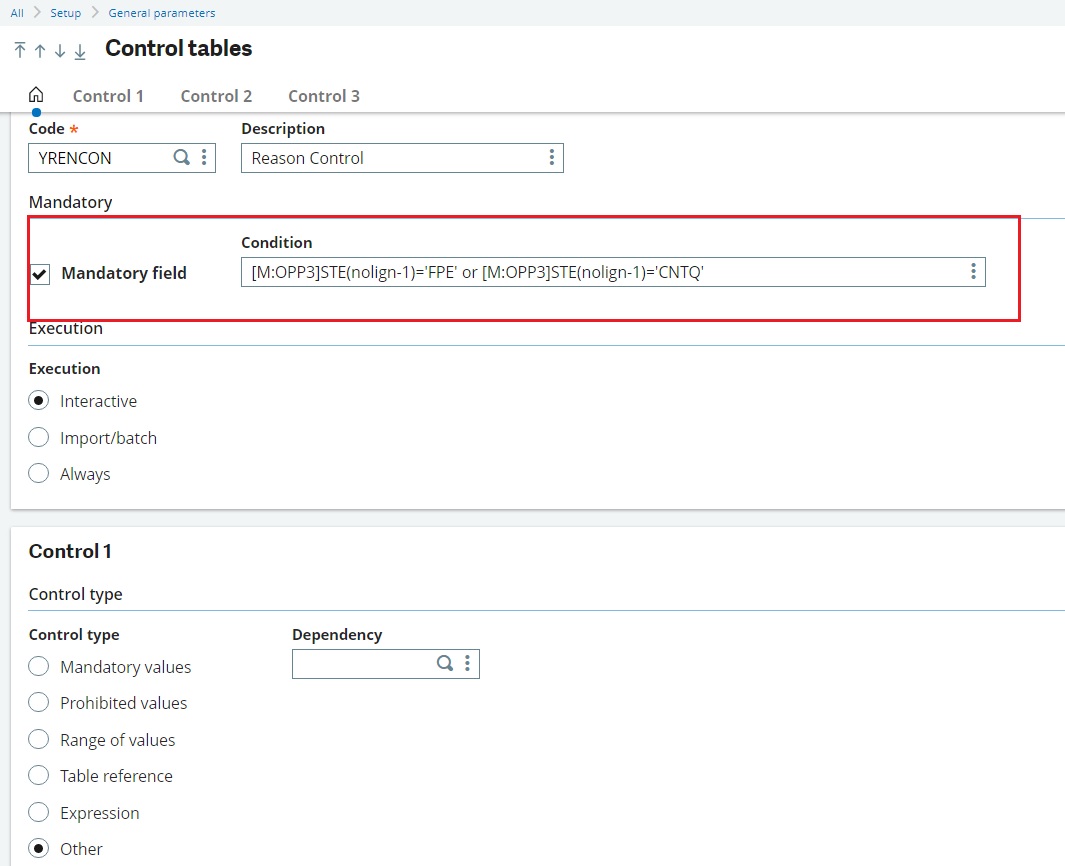Switch to the Control 3 tab

pos(323,96)
